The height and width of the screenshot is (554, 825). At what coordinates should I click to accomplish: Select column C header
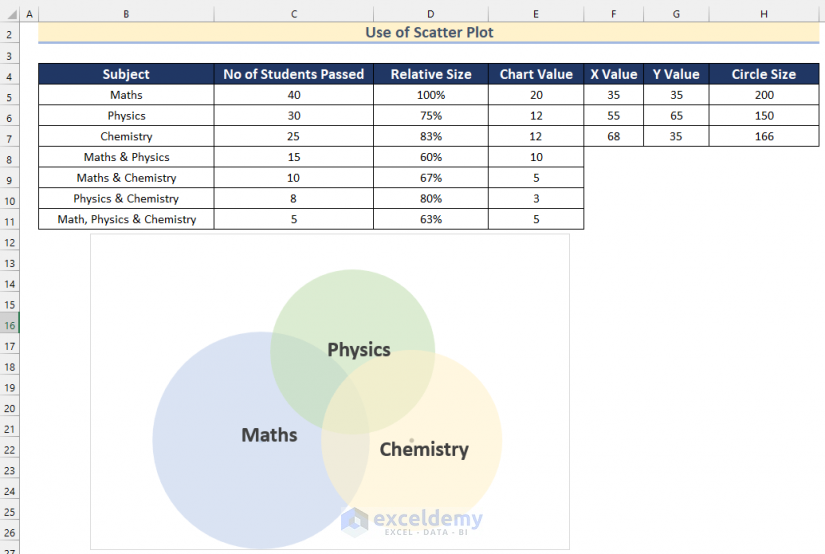(294, 14)
